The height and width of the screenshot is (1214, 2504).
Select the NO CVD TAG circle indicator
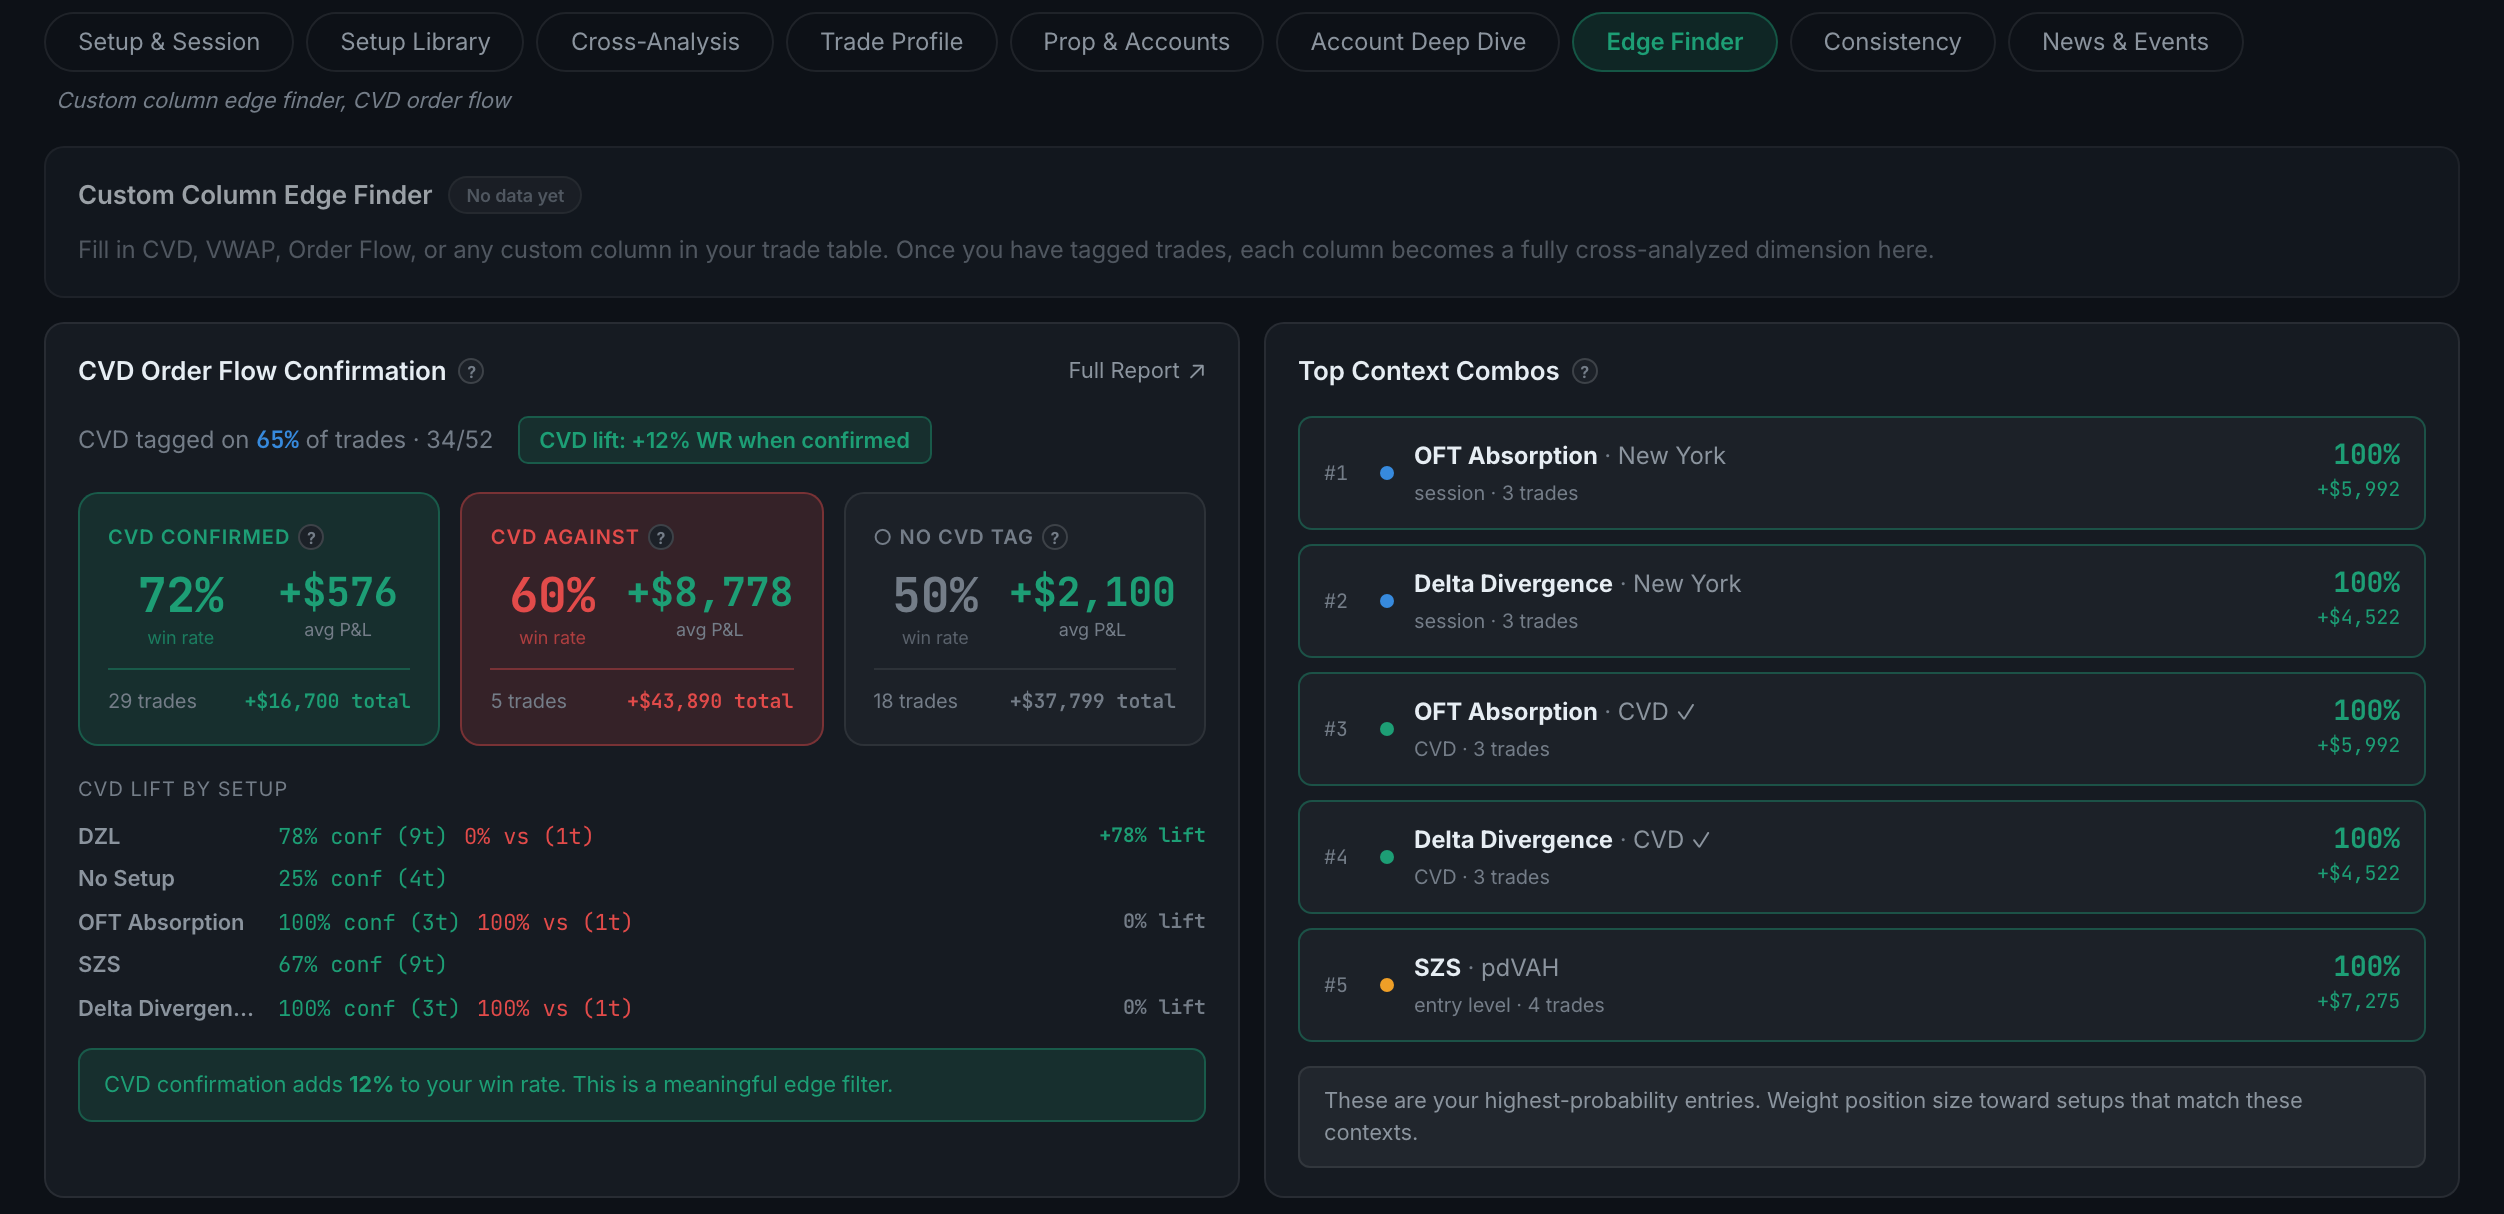(882, 537)
